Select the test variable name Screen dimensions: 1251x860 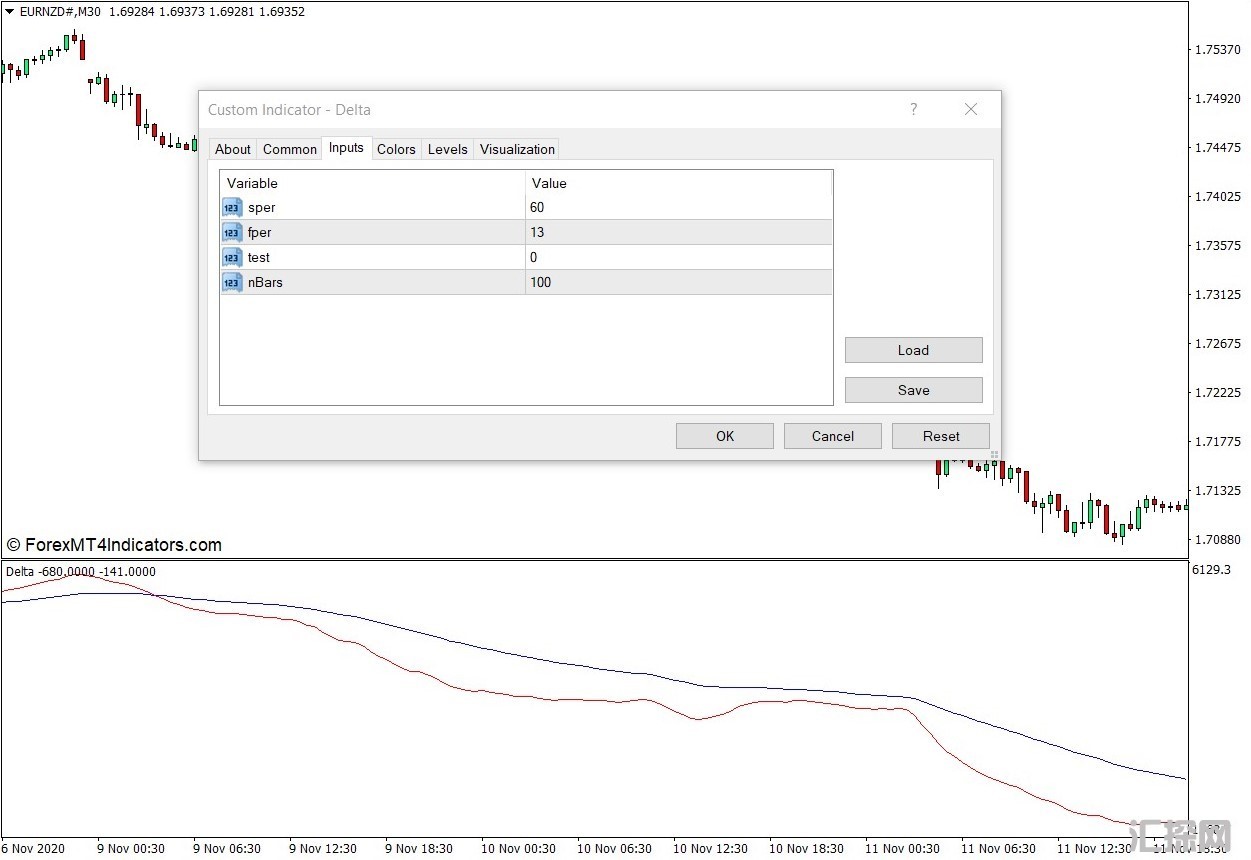pyautogui.click(x=259, y=258)
